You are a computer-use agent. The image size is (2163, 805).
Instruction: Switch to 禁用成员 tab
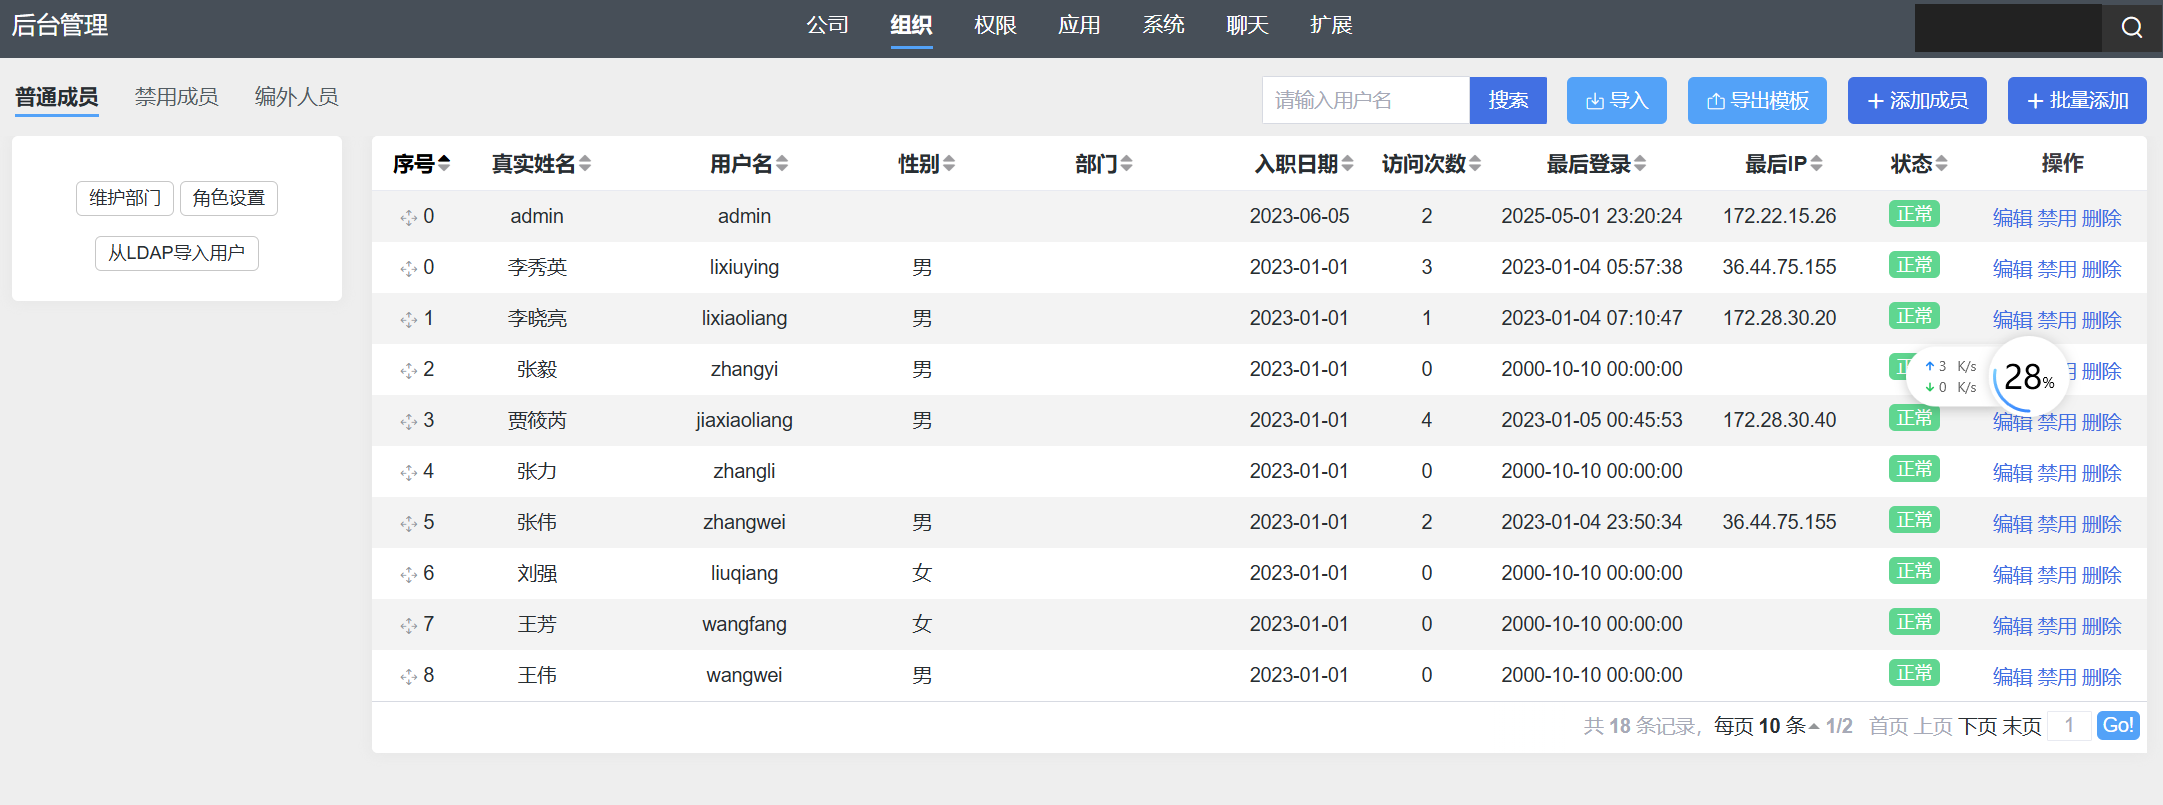(x=176, y=97)
